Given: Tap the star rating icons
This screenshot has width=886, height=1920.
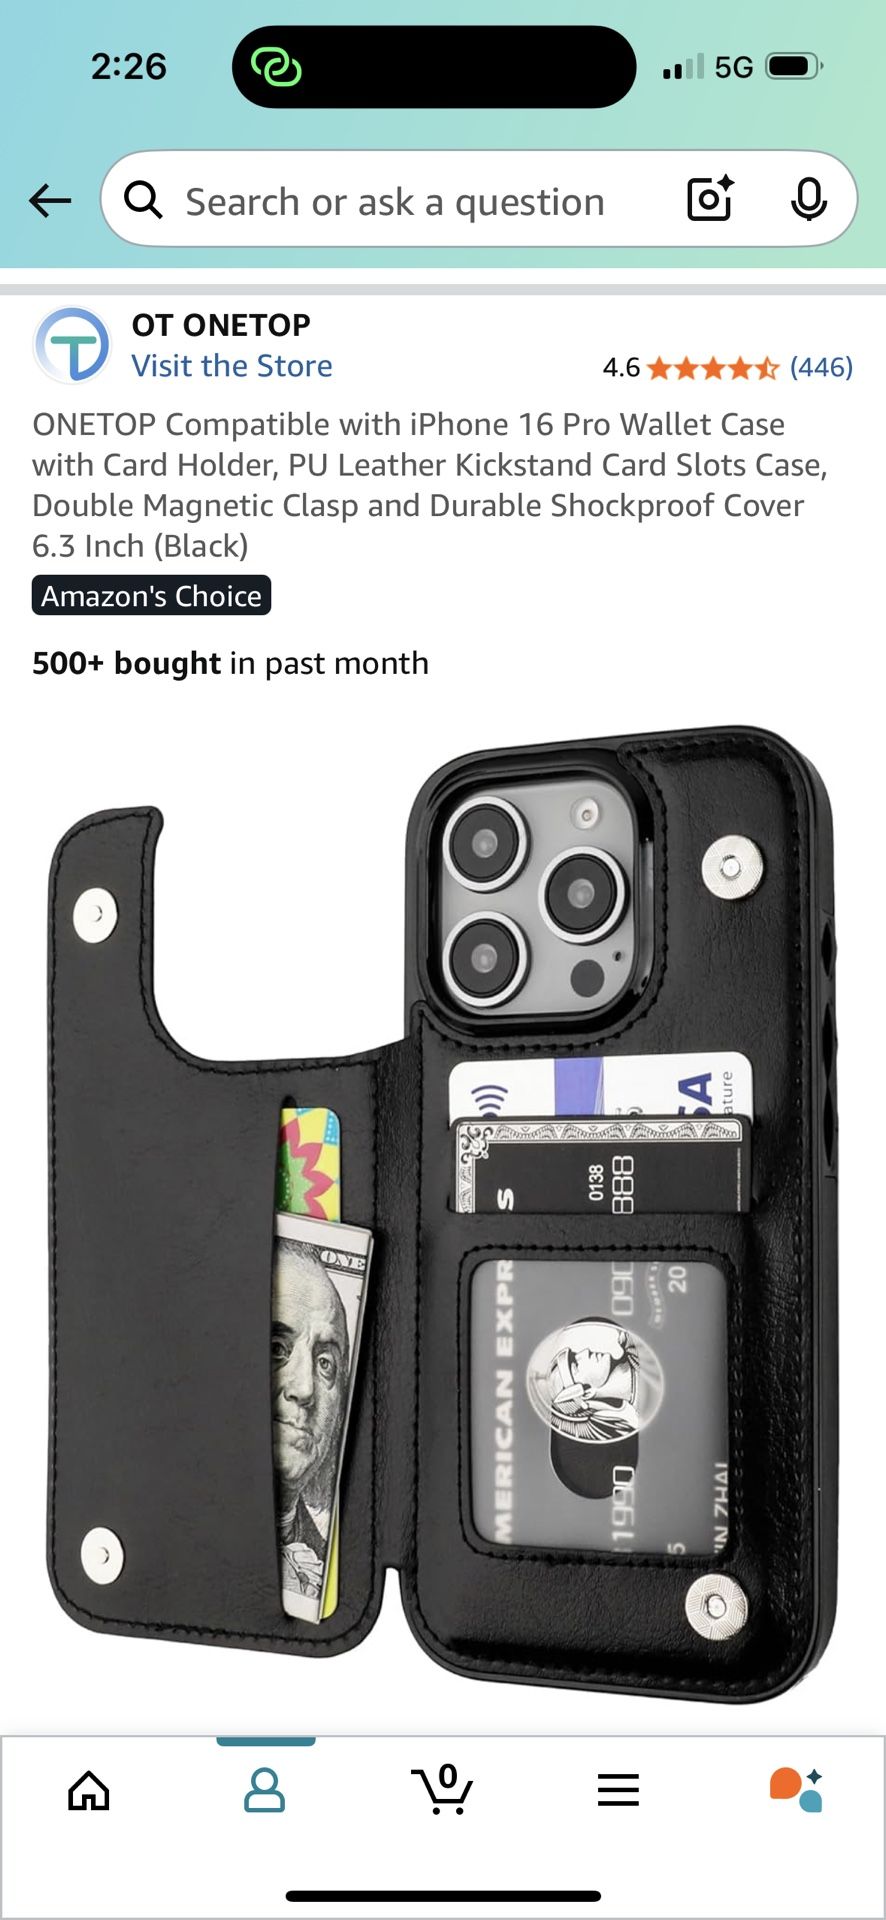Looking at the screenshot, I should tap(713, 368).
